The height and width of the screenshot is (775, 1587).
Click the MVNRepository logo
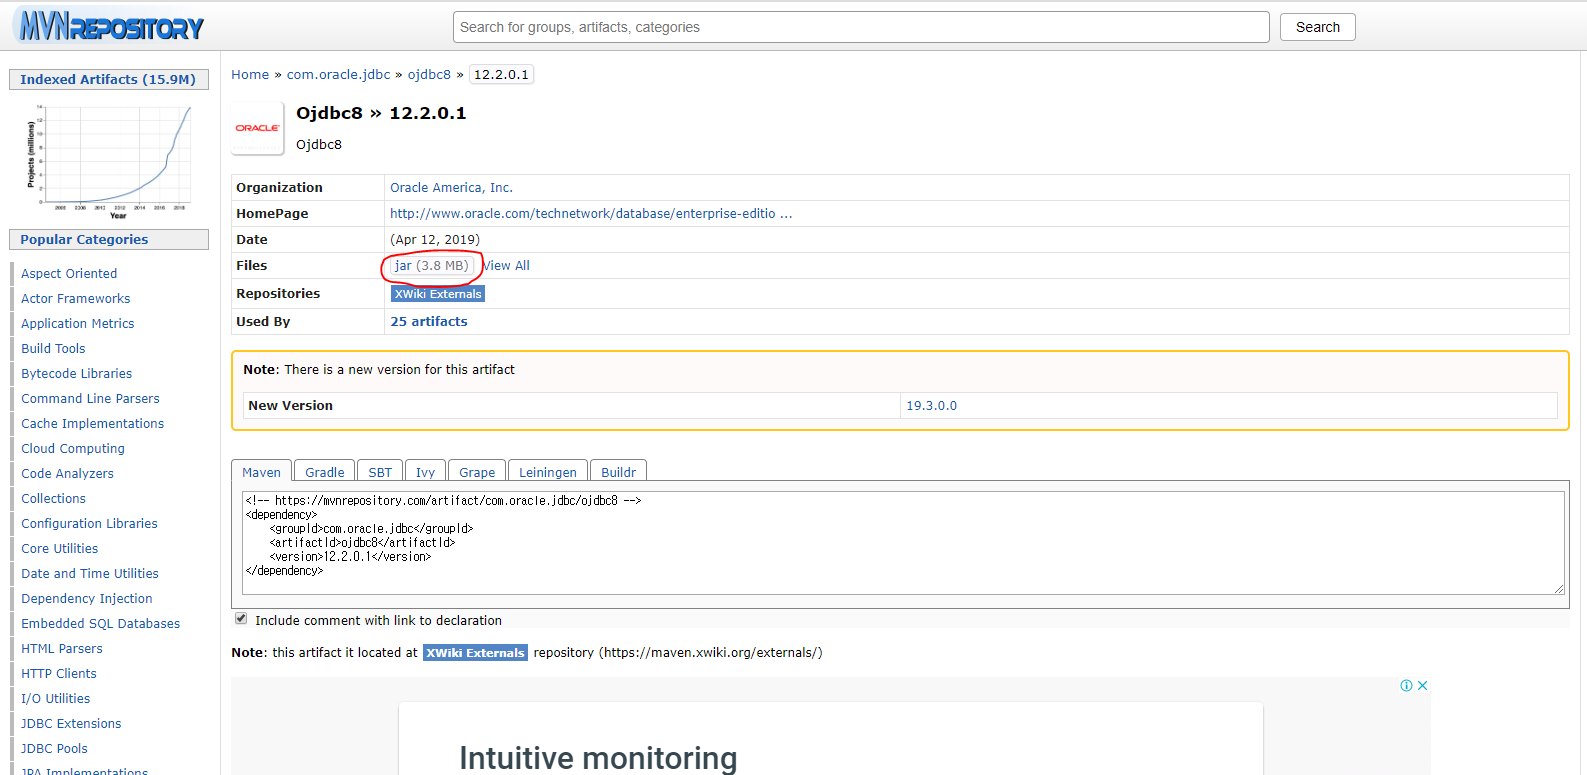coord(111,27)
